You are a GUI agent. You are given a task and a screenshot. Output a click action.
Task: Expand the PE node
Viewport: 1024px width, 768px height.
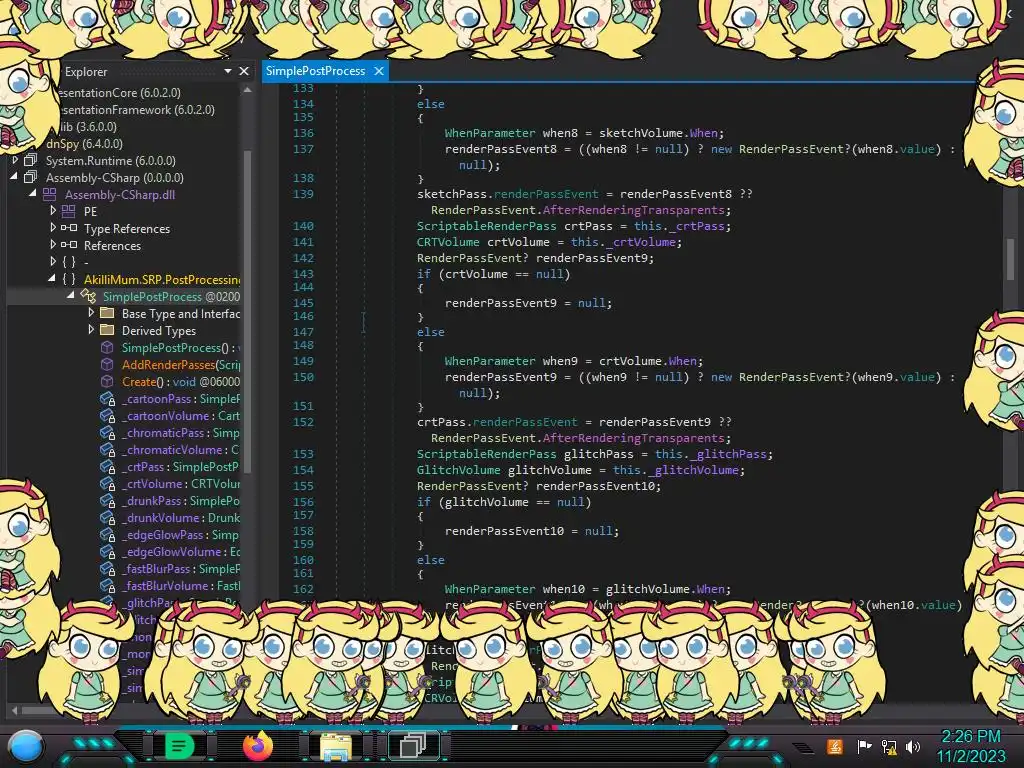point(53,211)
